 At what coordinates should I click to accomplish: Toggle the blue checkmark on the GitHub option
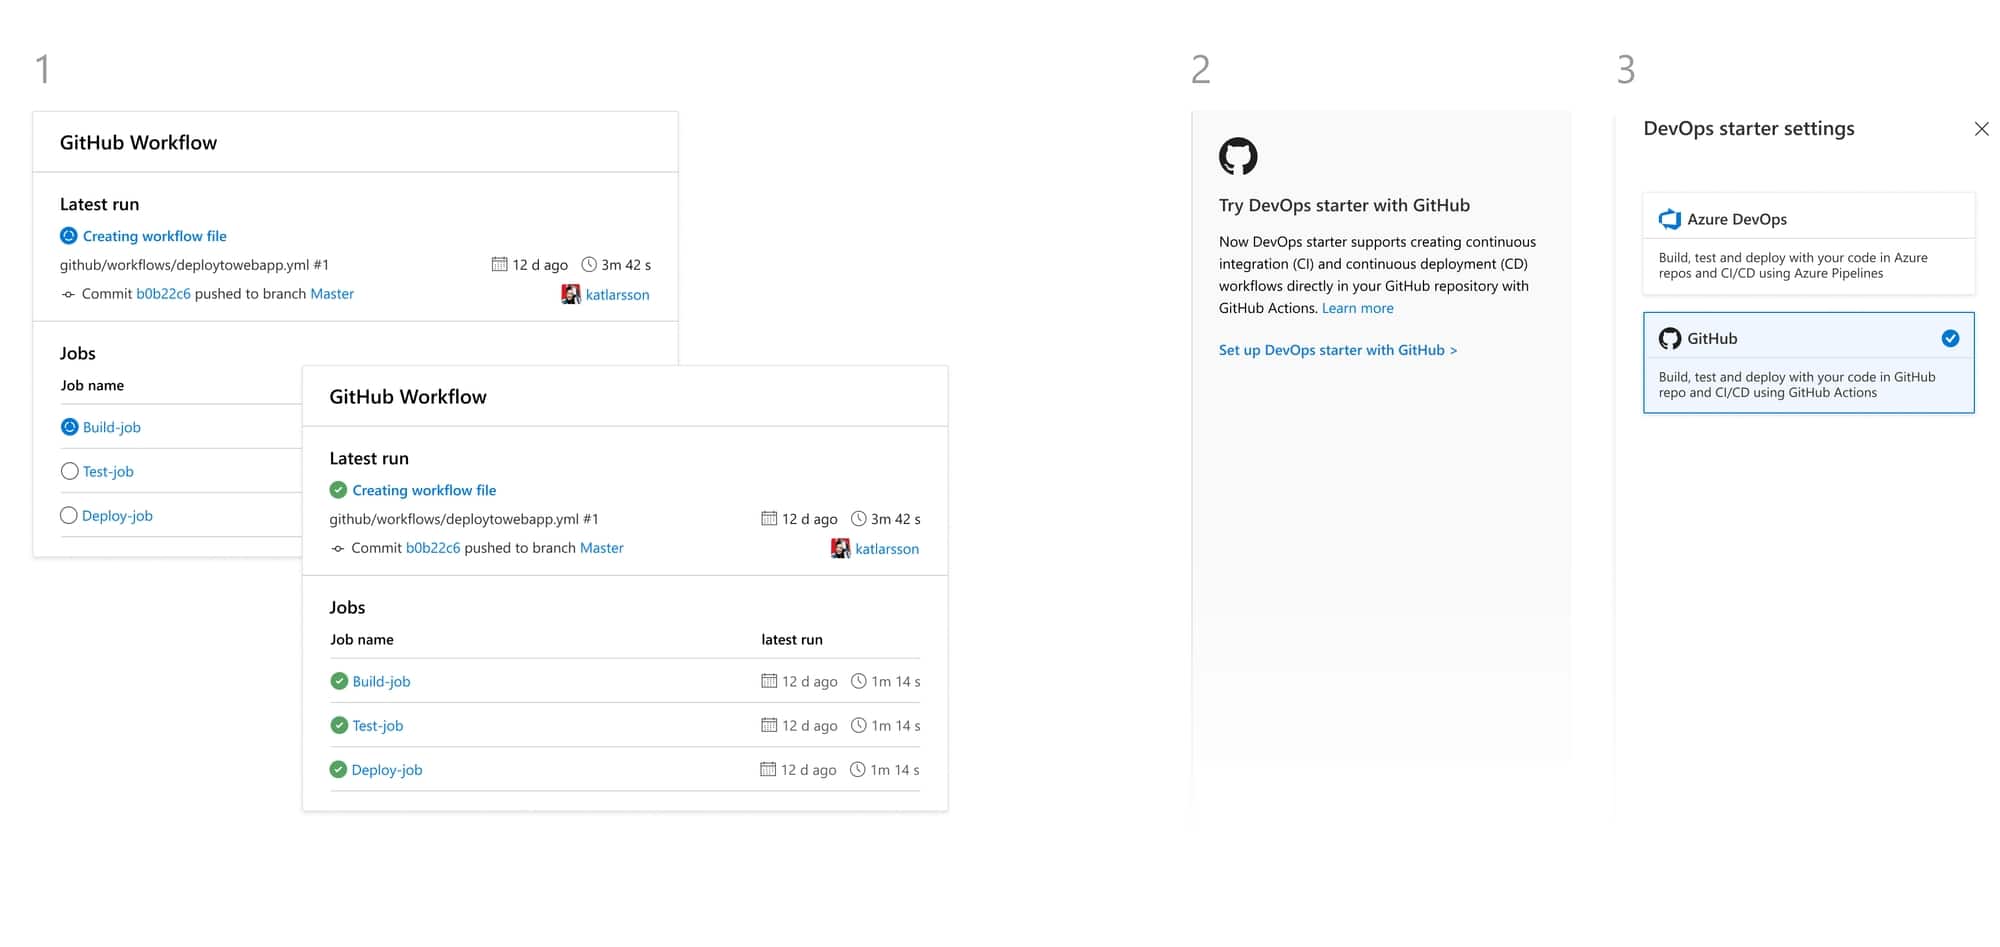point(1951,338)
